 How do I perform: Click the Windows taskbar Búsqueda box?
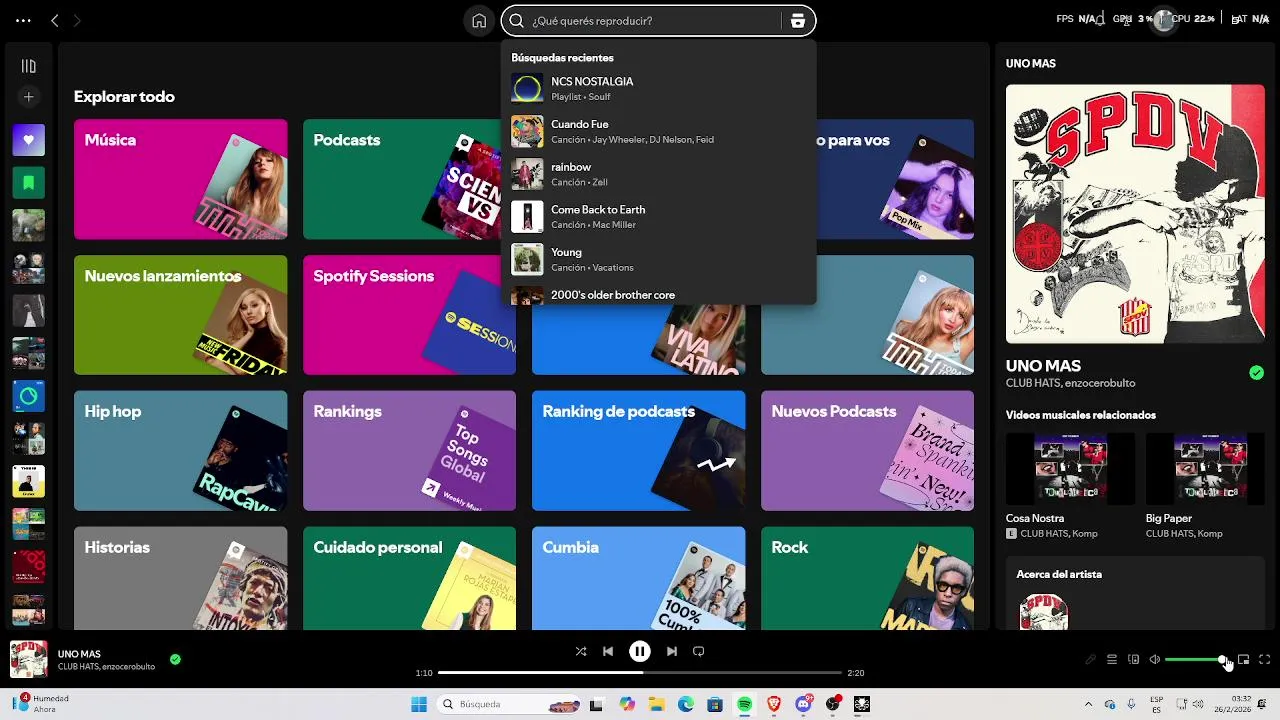(509, 704)
